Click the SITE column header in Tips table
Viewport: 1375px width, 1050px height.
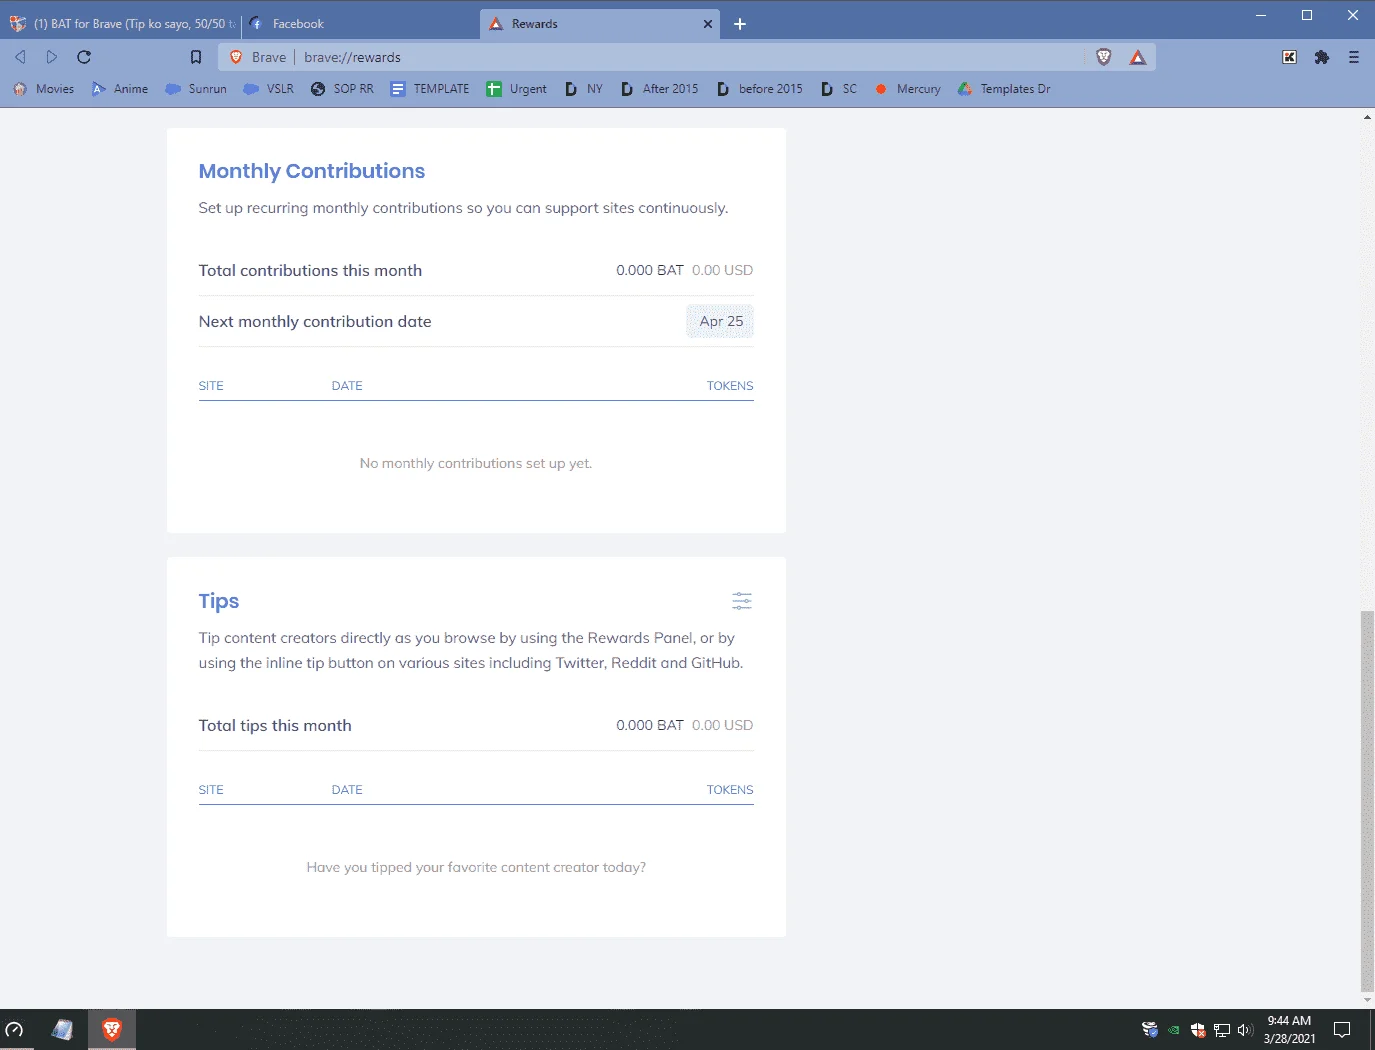click(211, 790)
